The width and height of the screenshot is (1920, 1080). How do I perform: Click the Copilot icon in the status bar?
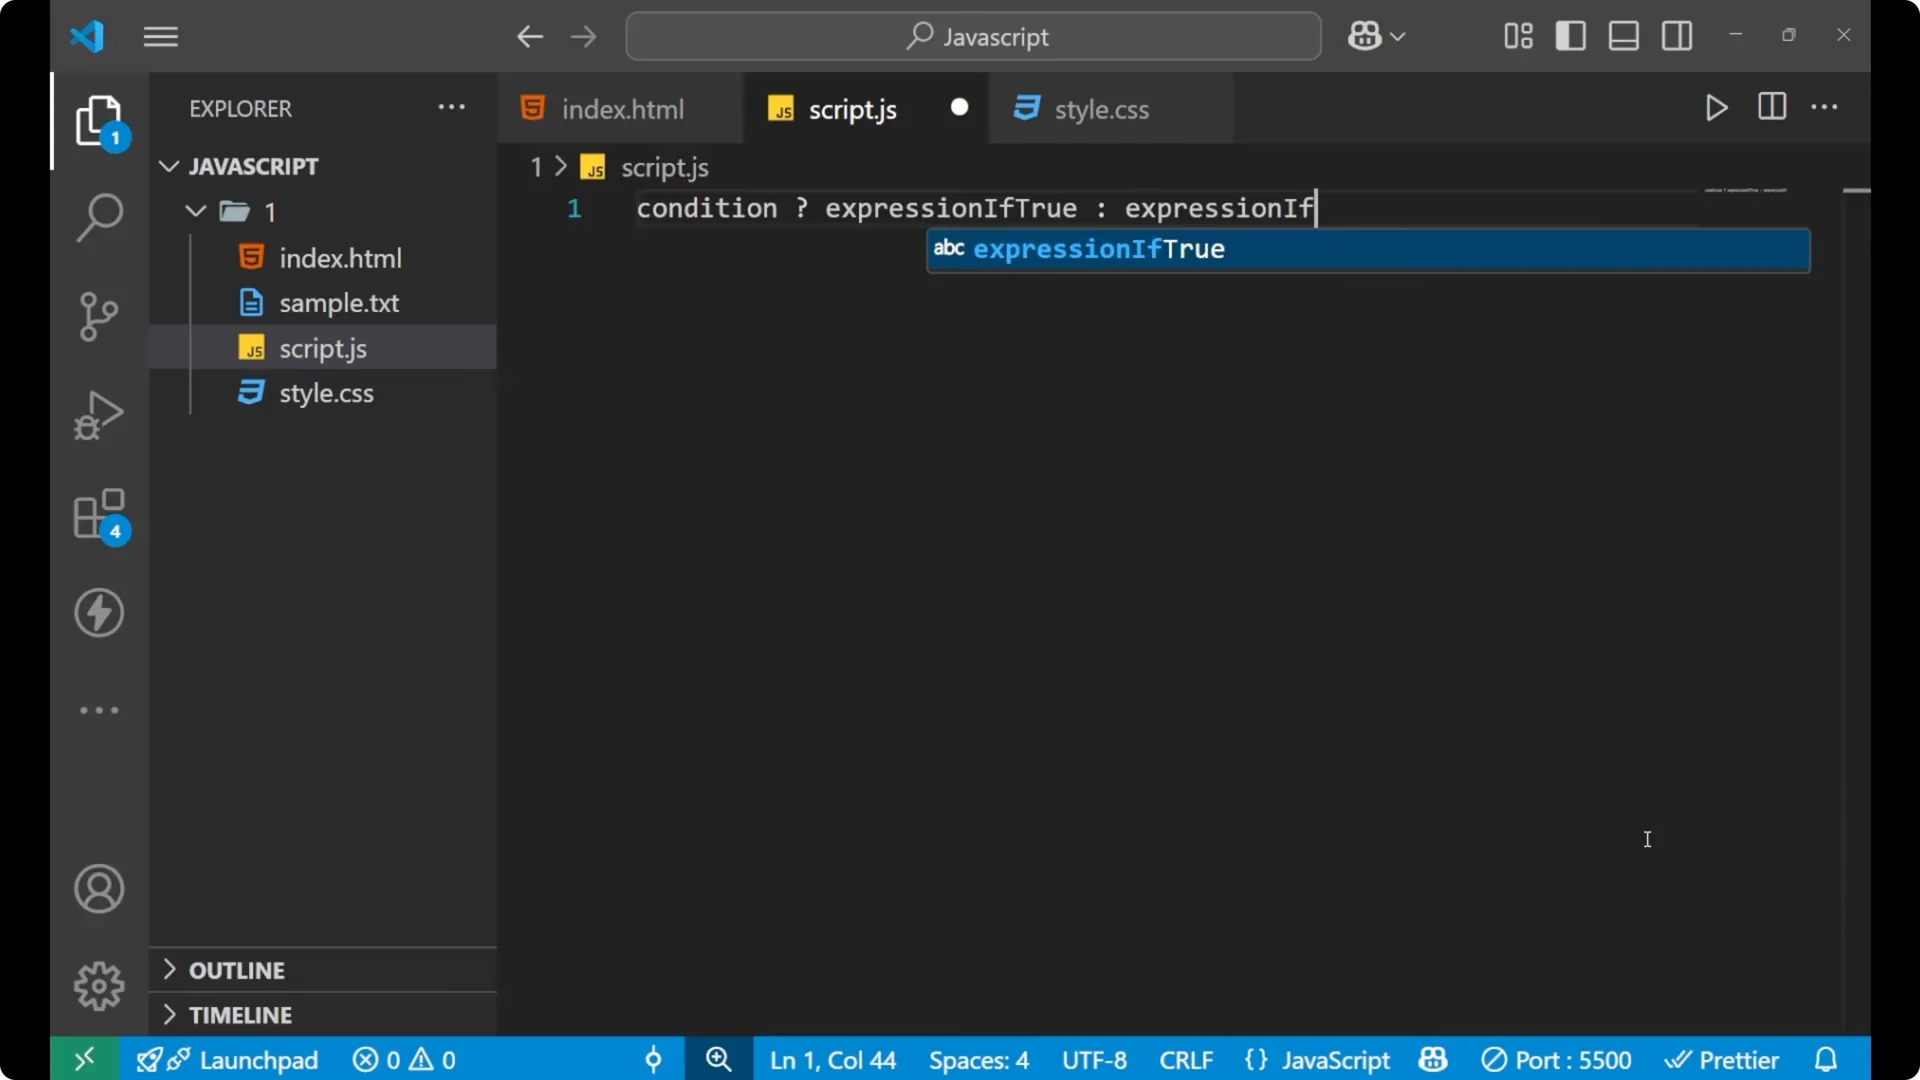tap(1432, 1059)
